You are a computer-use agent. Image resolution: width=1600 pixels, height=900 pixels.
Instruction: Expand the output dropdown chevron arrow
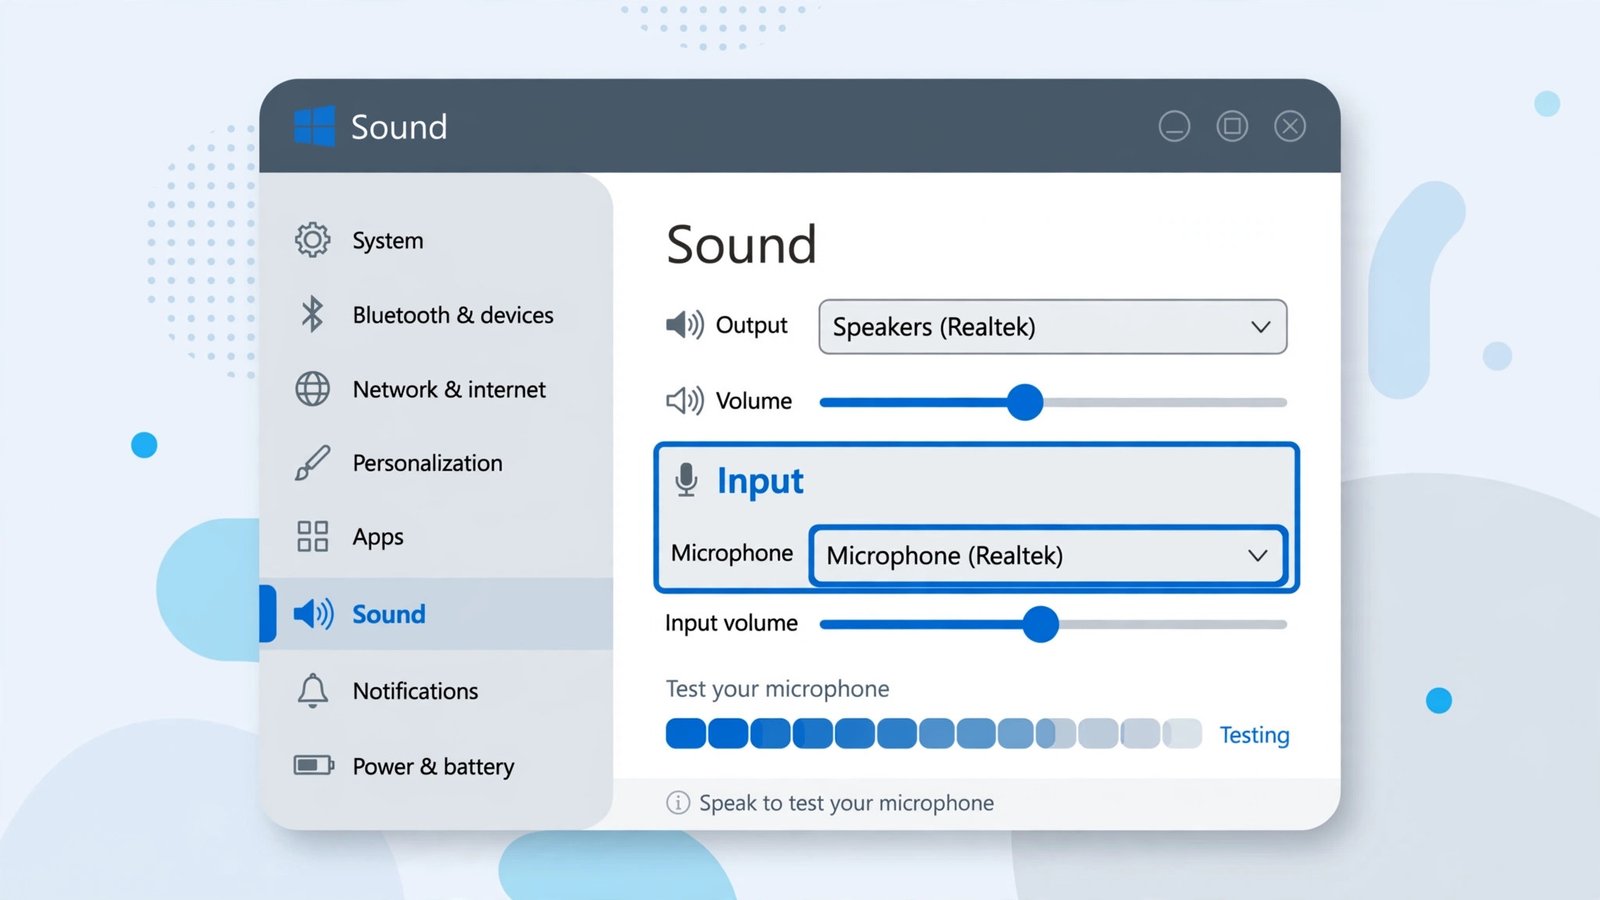tap(1261, 327)
